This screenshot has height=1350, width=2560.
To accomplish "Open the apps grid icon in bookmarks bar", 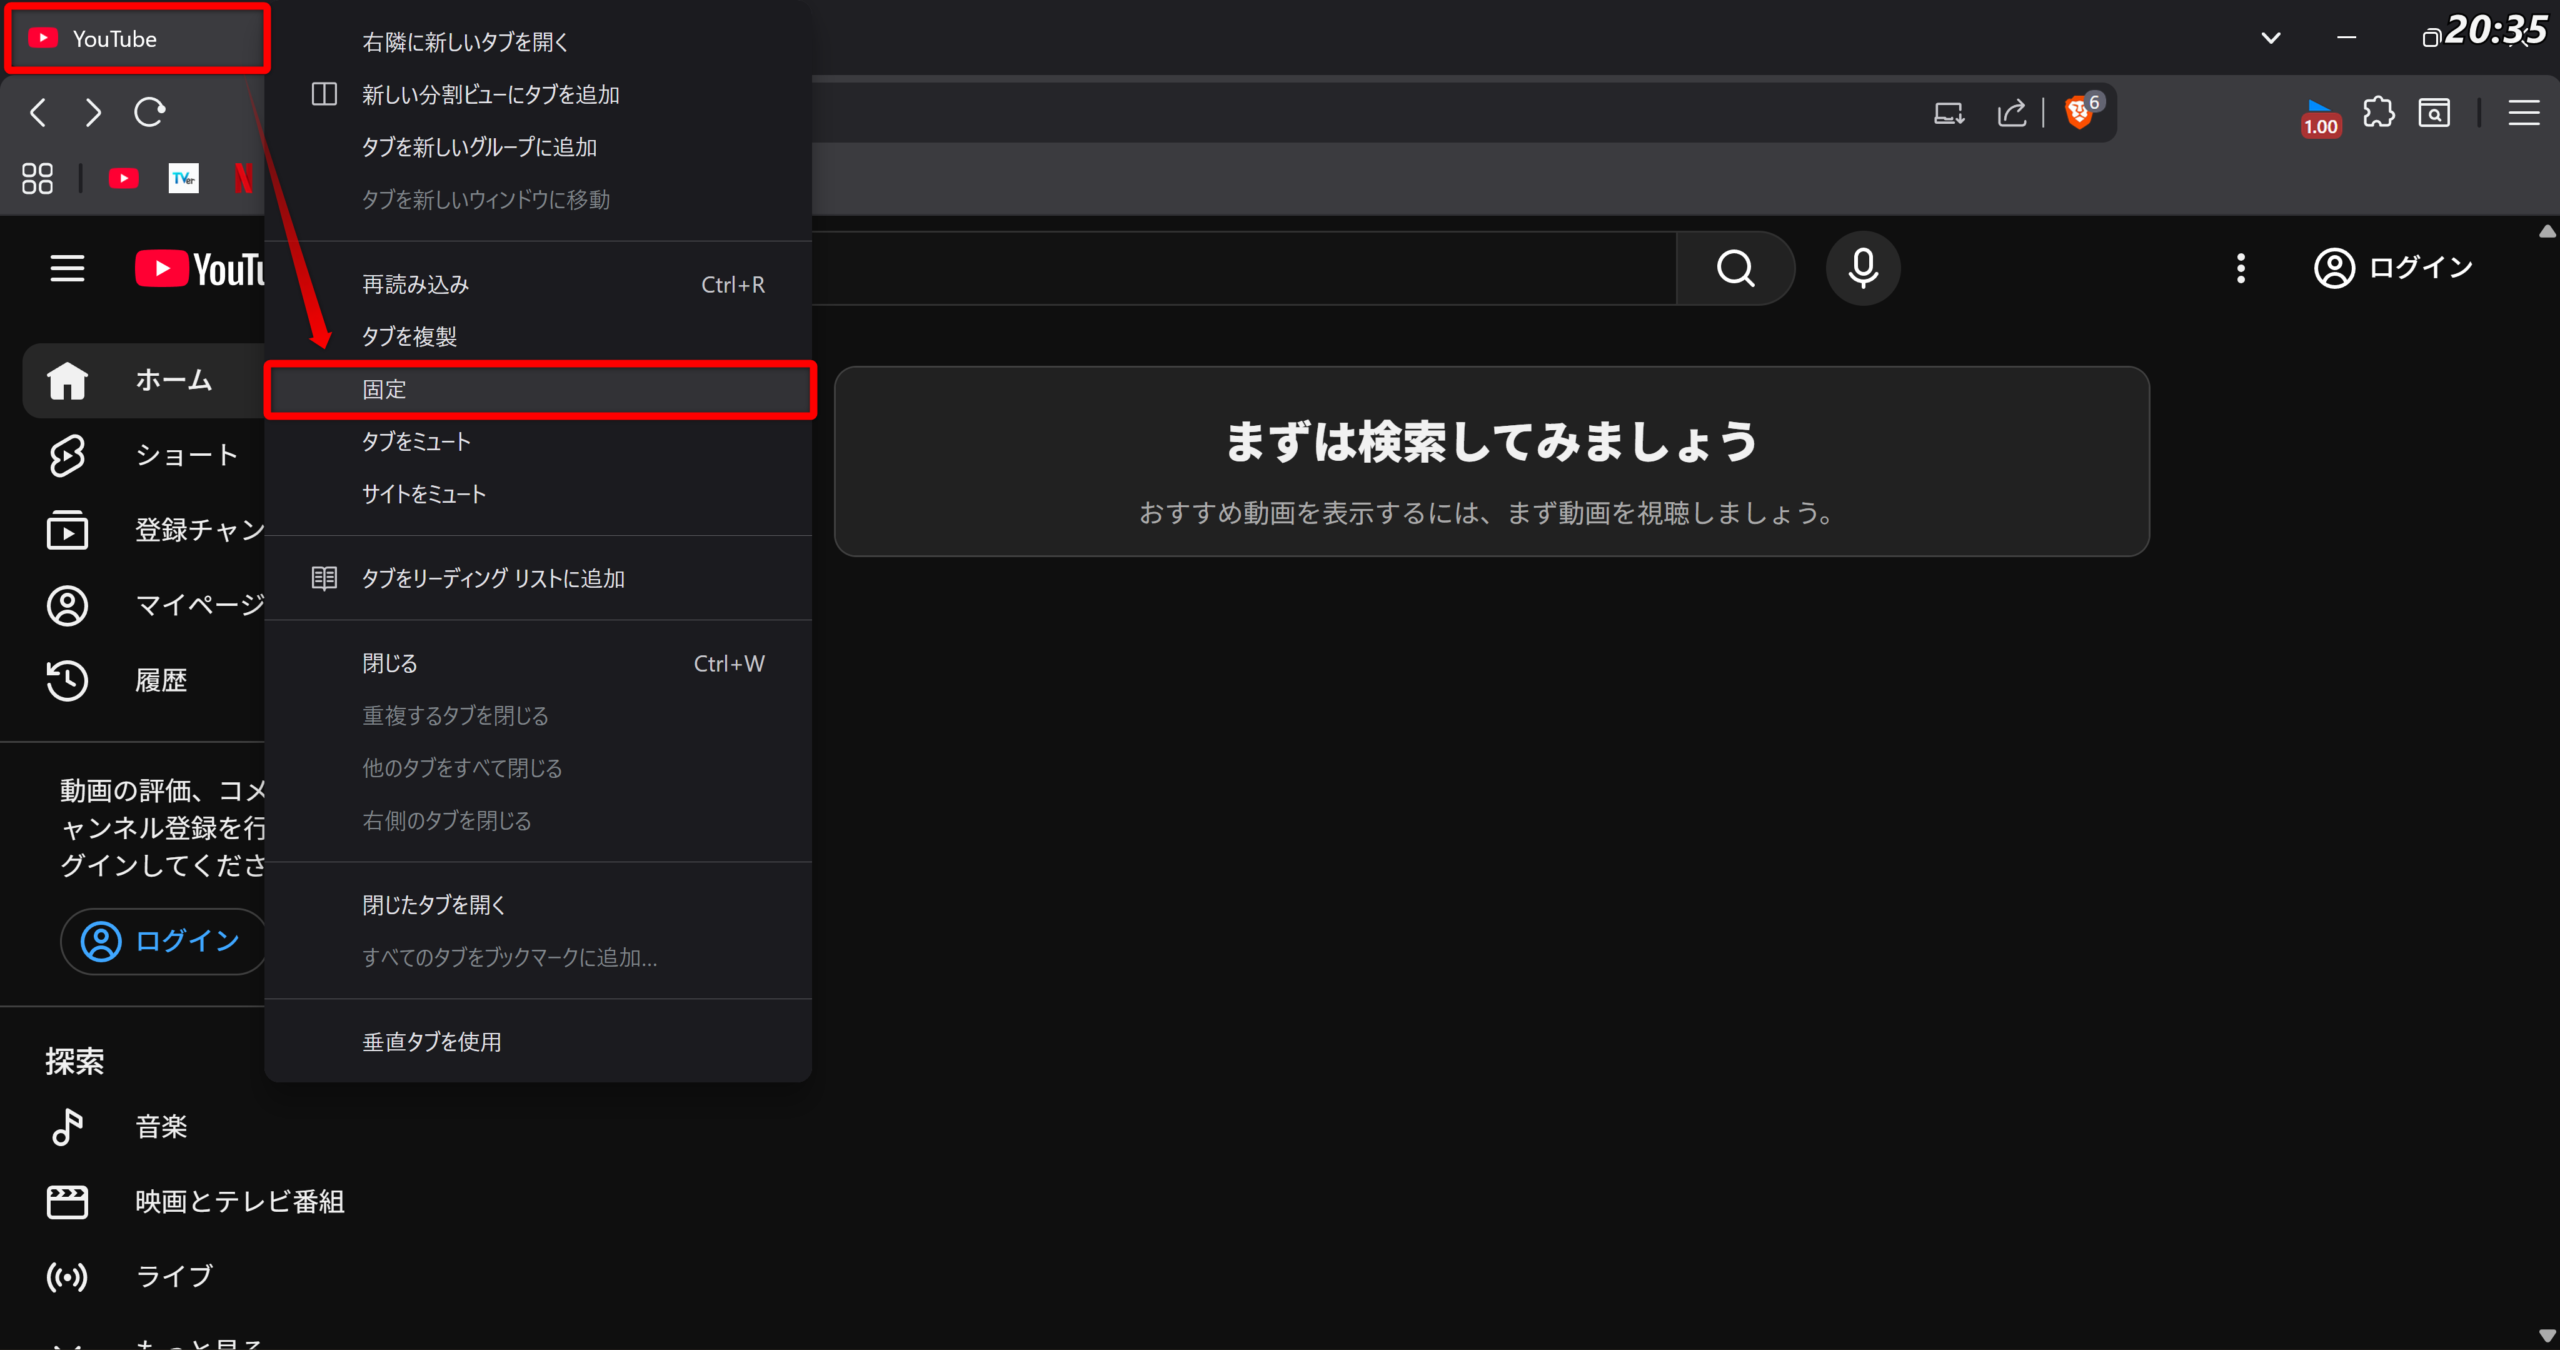I will 37,179.
